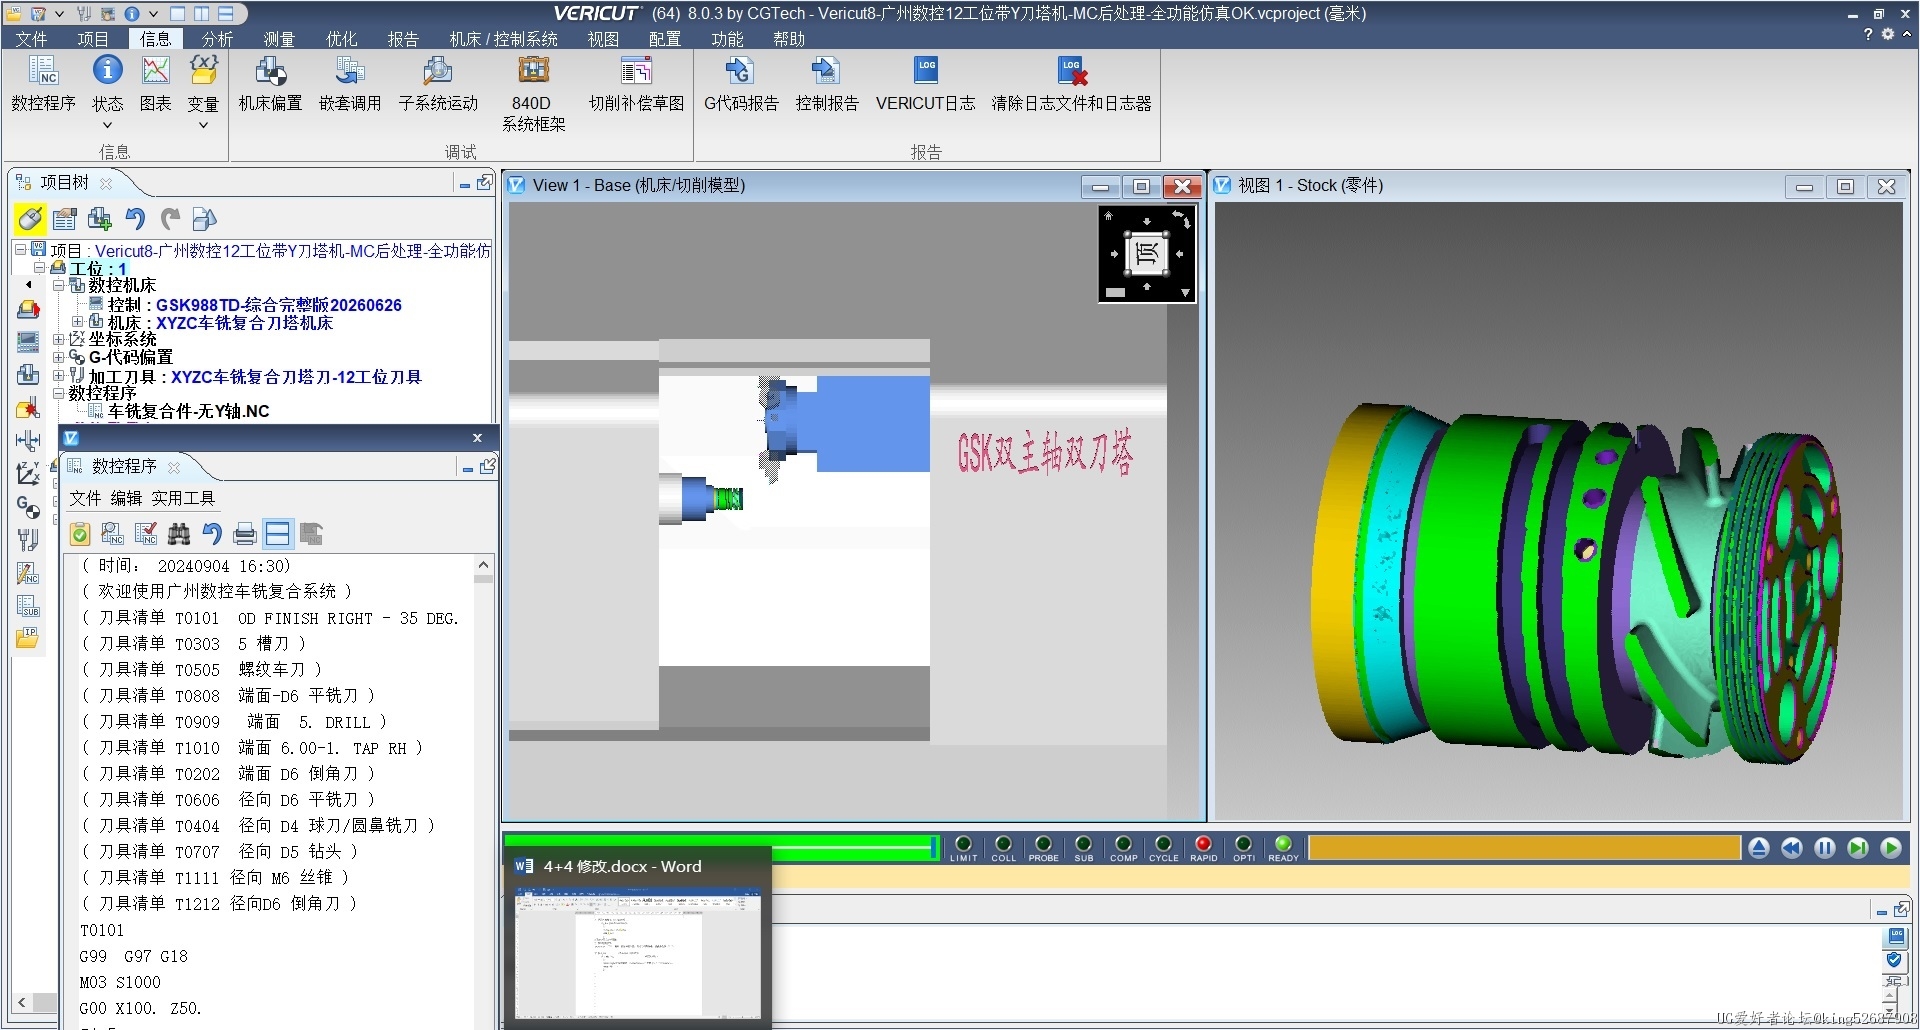Click the properties sheet icon in project tree toolbar
1920x1030 pixels.
(65, 219)
